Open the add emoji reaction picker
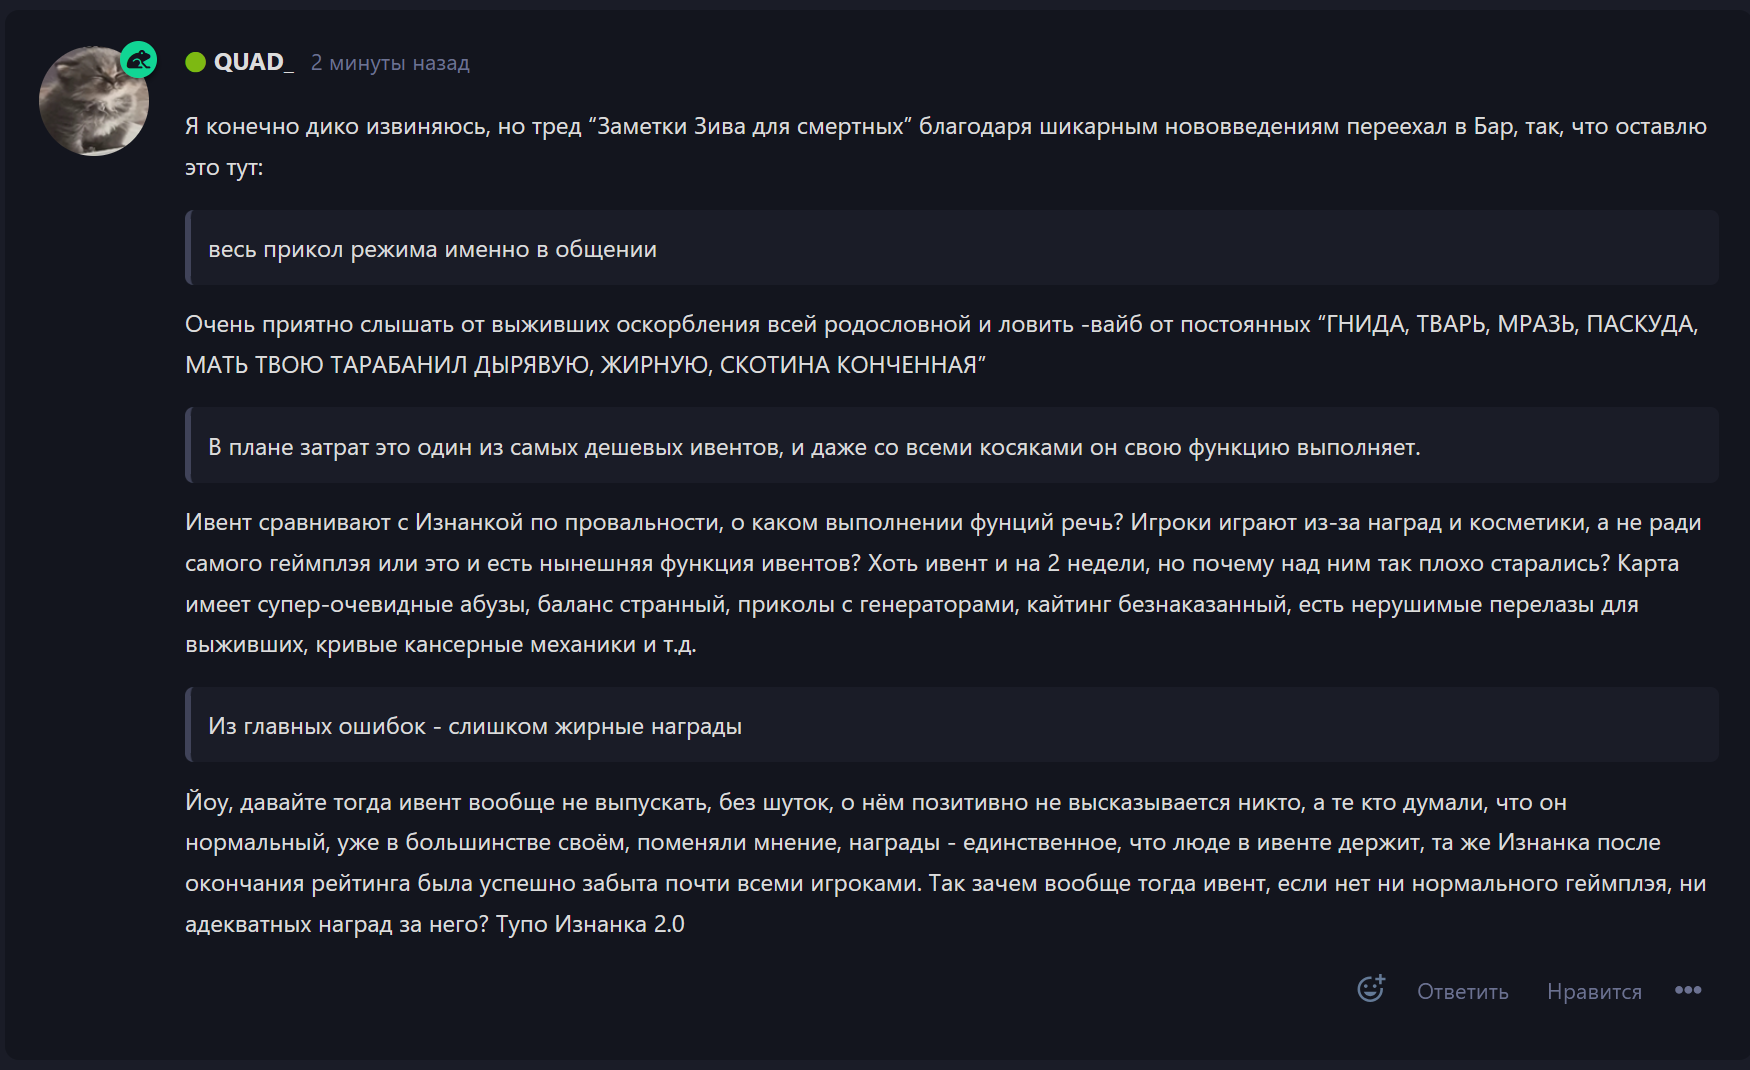This screenshot has width=1750, height=1070. 1370,989
